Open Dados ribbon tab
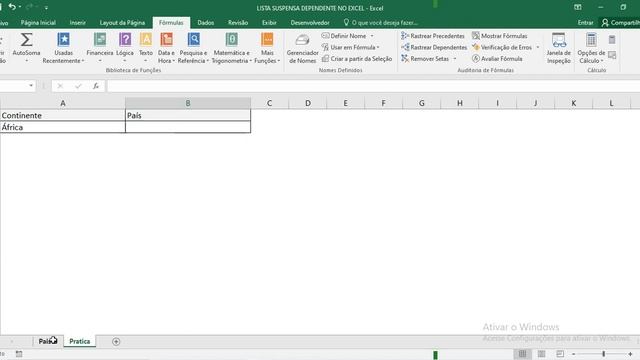The height and width of the screenshot is (360, 640). click(x=206, y=23)
